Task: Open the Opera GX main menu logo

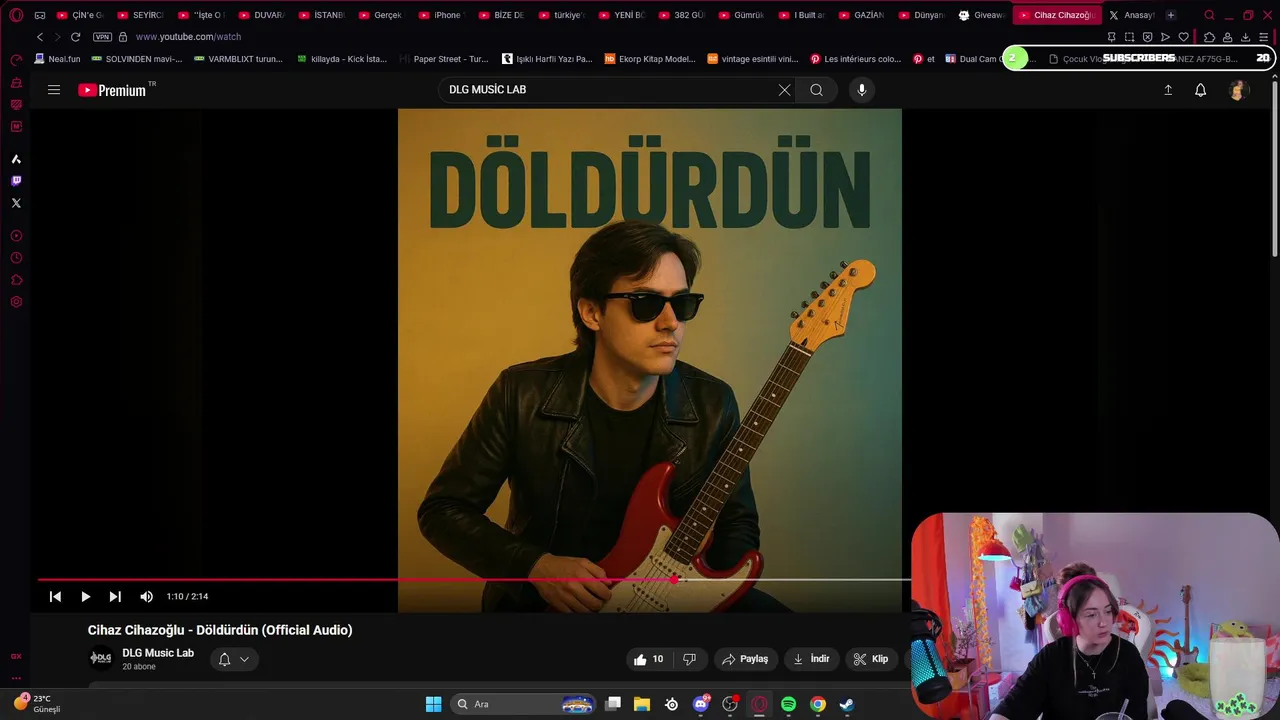Action: 16,15
